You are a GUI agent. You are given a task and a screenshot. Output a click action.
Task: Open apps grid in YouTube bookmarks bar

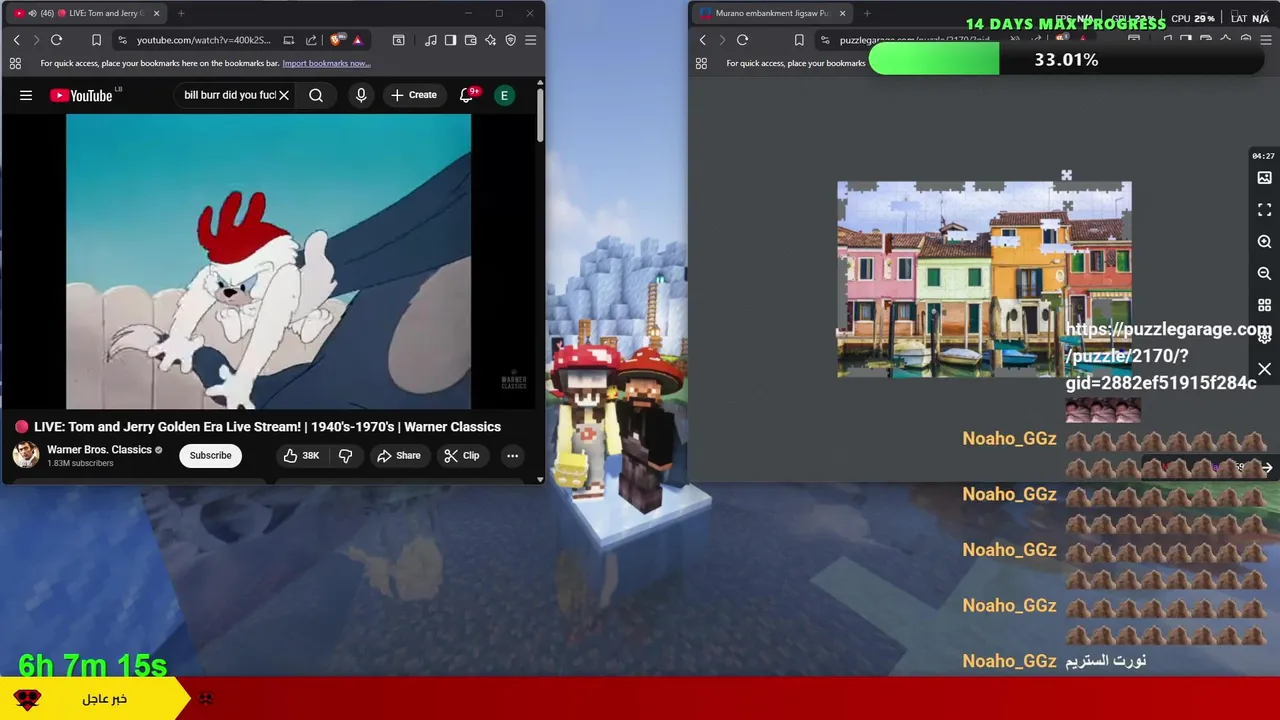click(x=15, y=63)
